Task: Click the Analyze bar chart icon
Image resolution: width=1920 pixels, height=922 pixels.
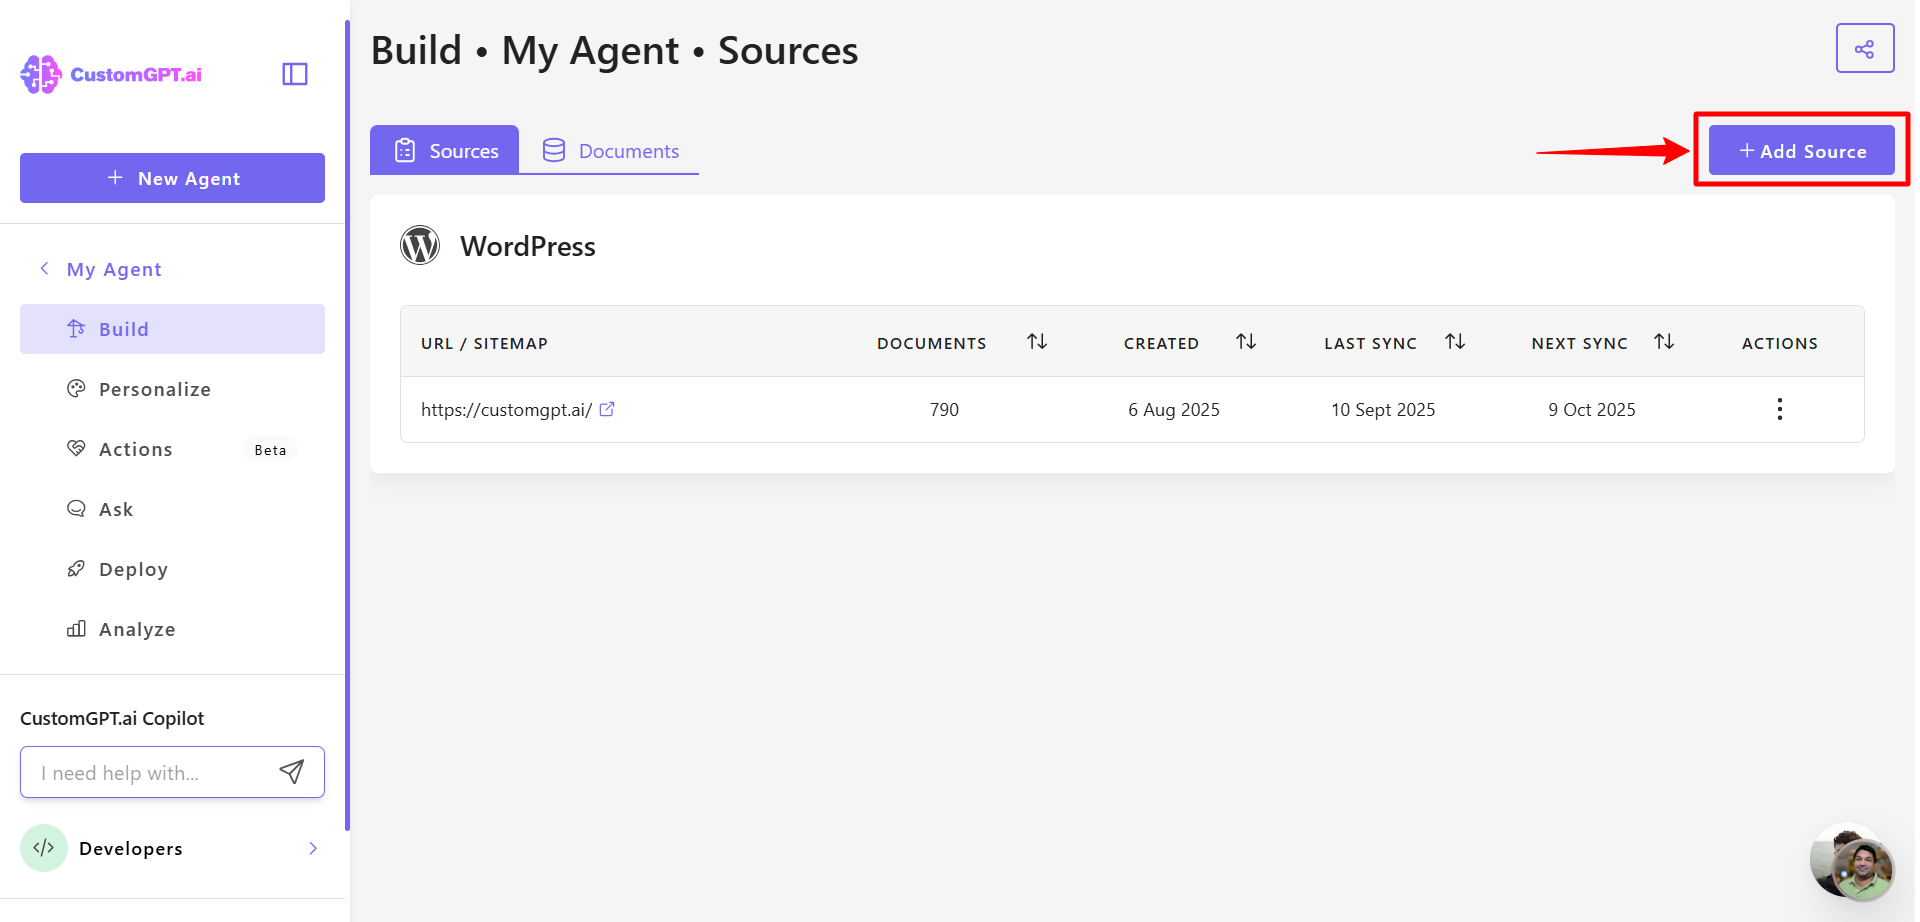Action: 76,628
